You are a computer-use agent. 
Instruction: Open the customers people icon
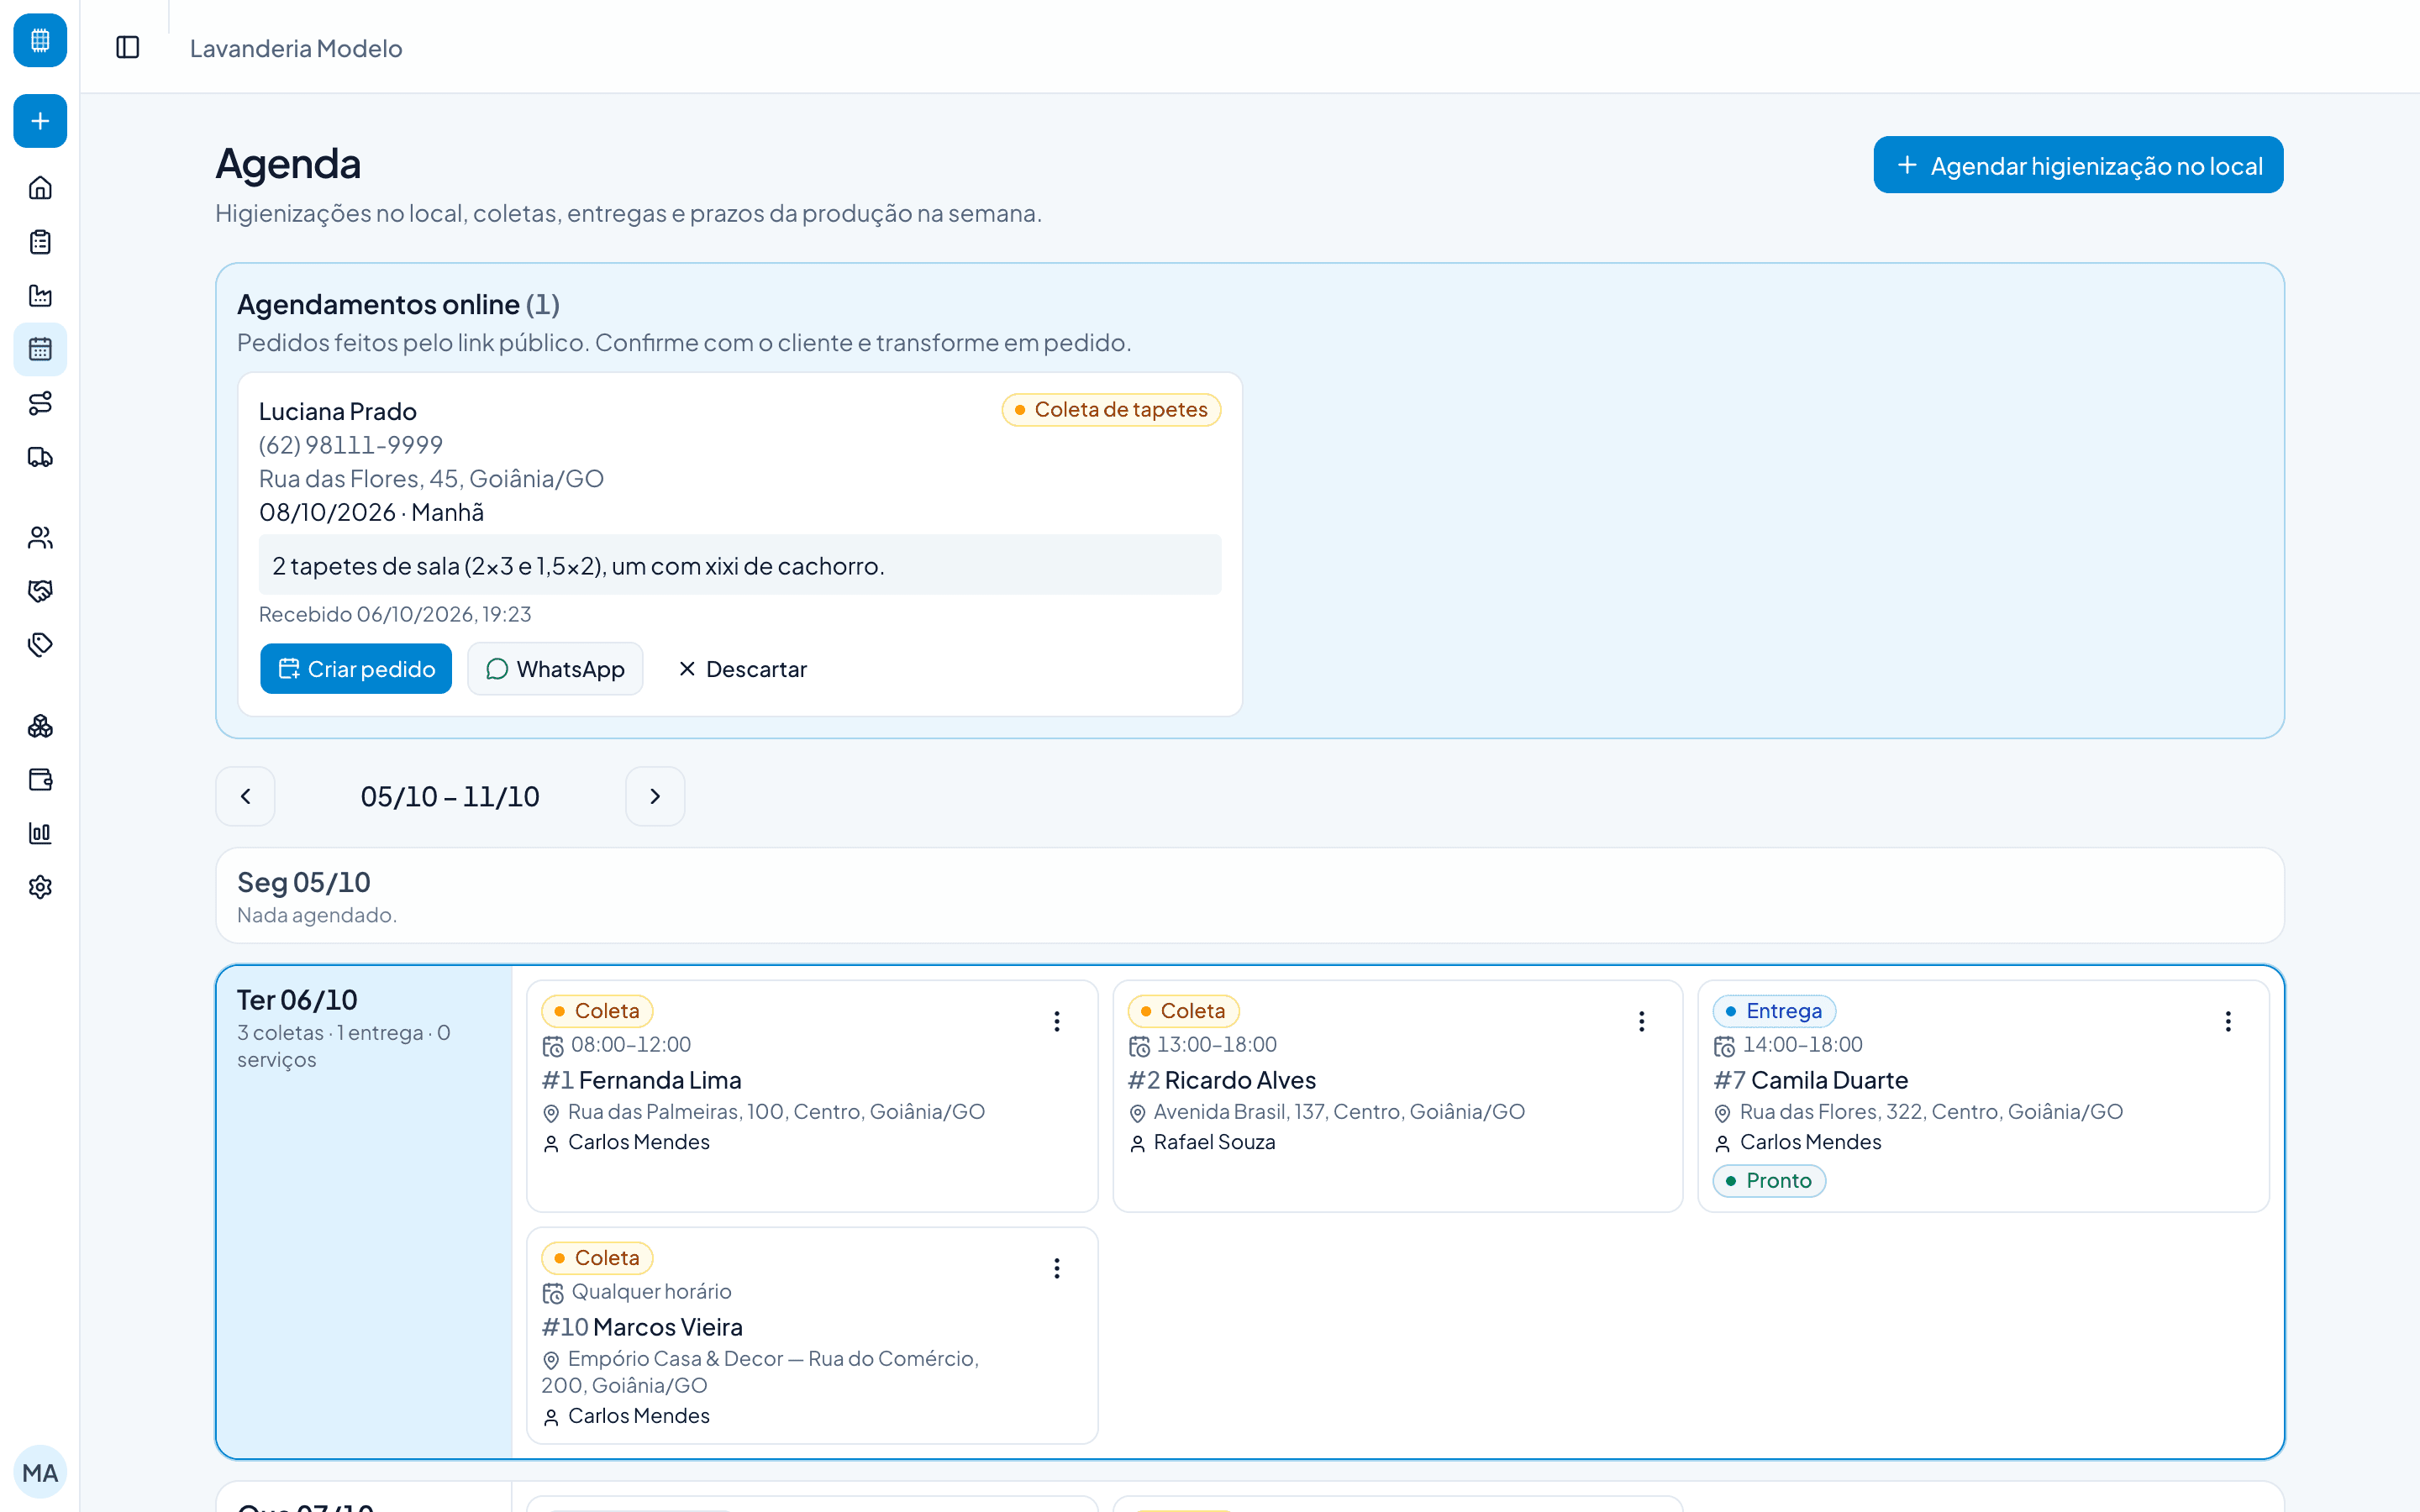pyautogui.click(x=40, y=538)
